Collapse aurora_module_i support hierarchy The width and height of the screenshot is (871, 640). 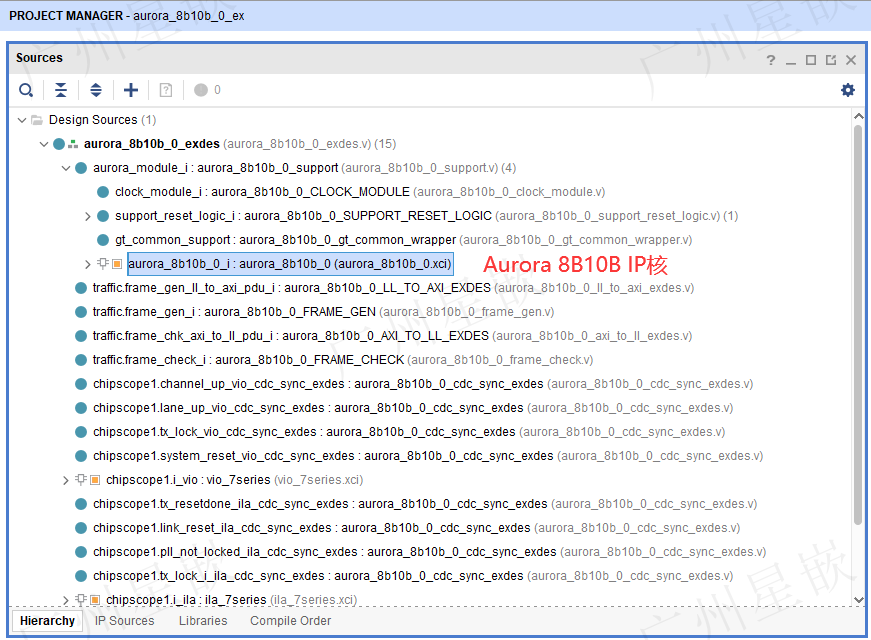pyautogui.click(x=66, y=168)
